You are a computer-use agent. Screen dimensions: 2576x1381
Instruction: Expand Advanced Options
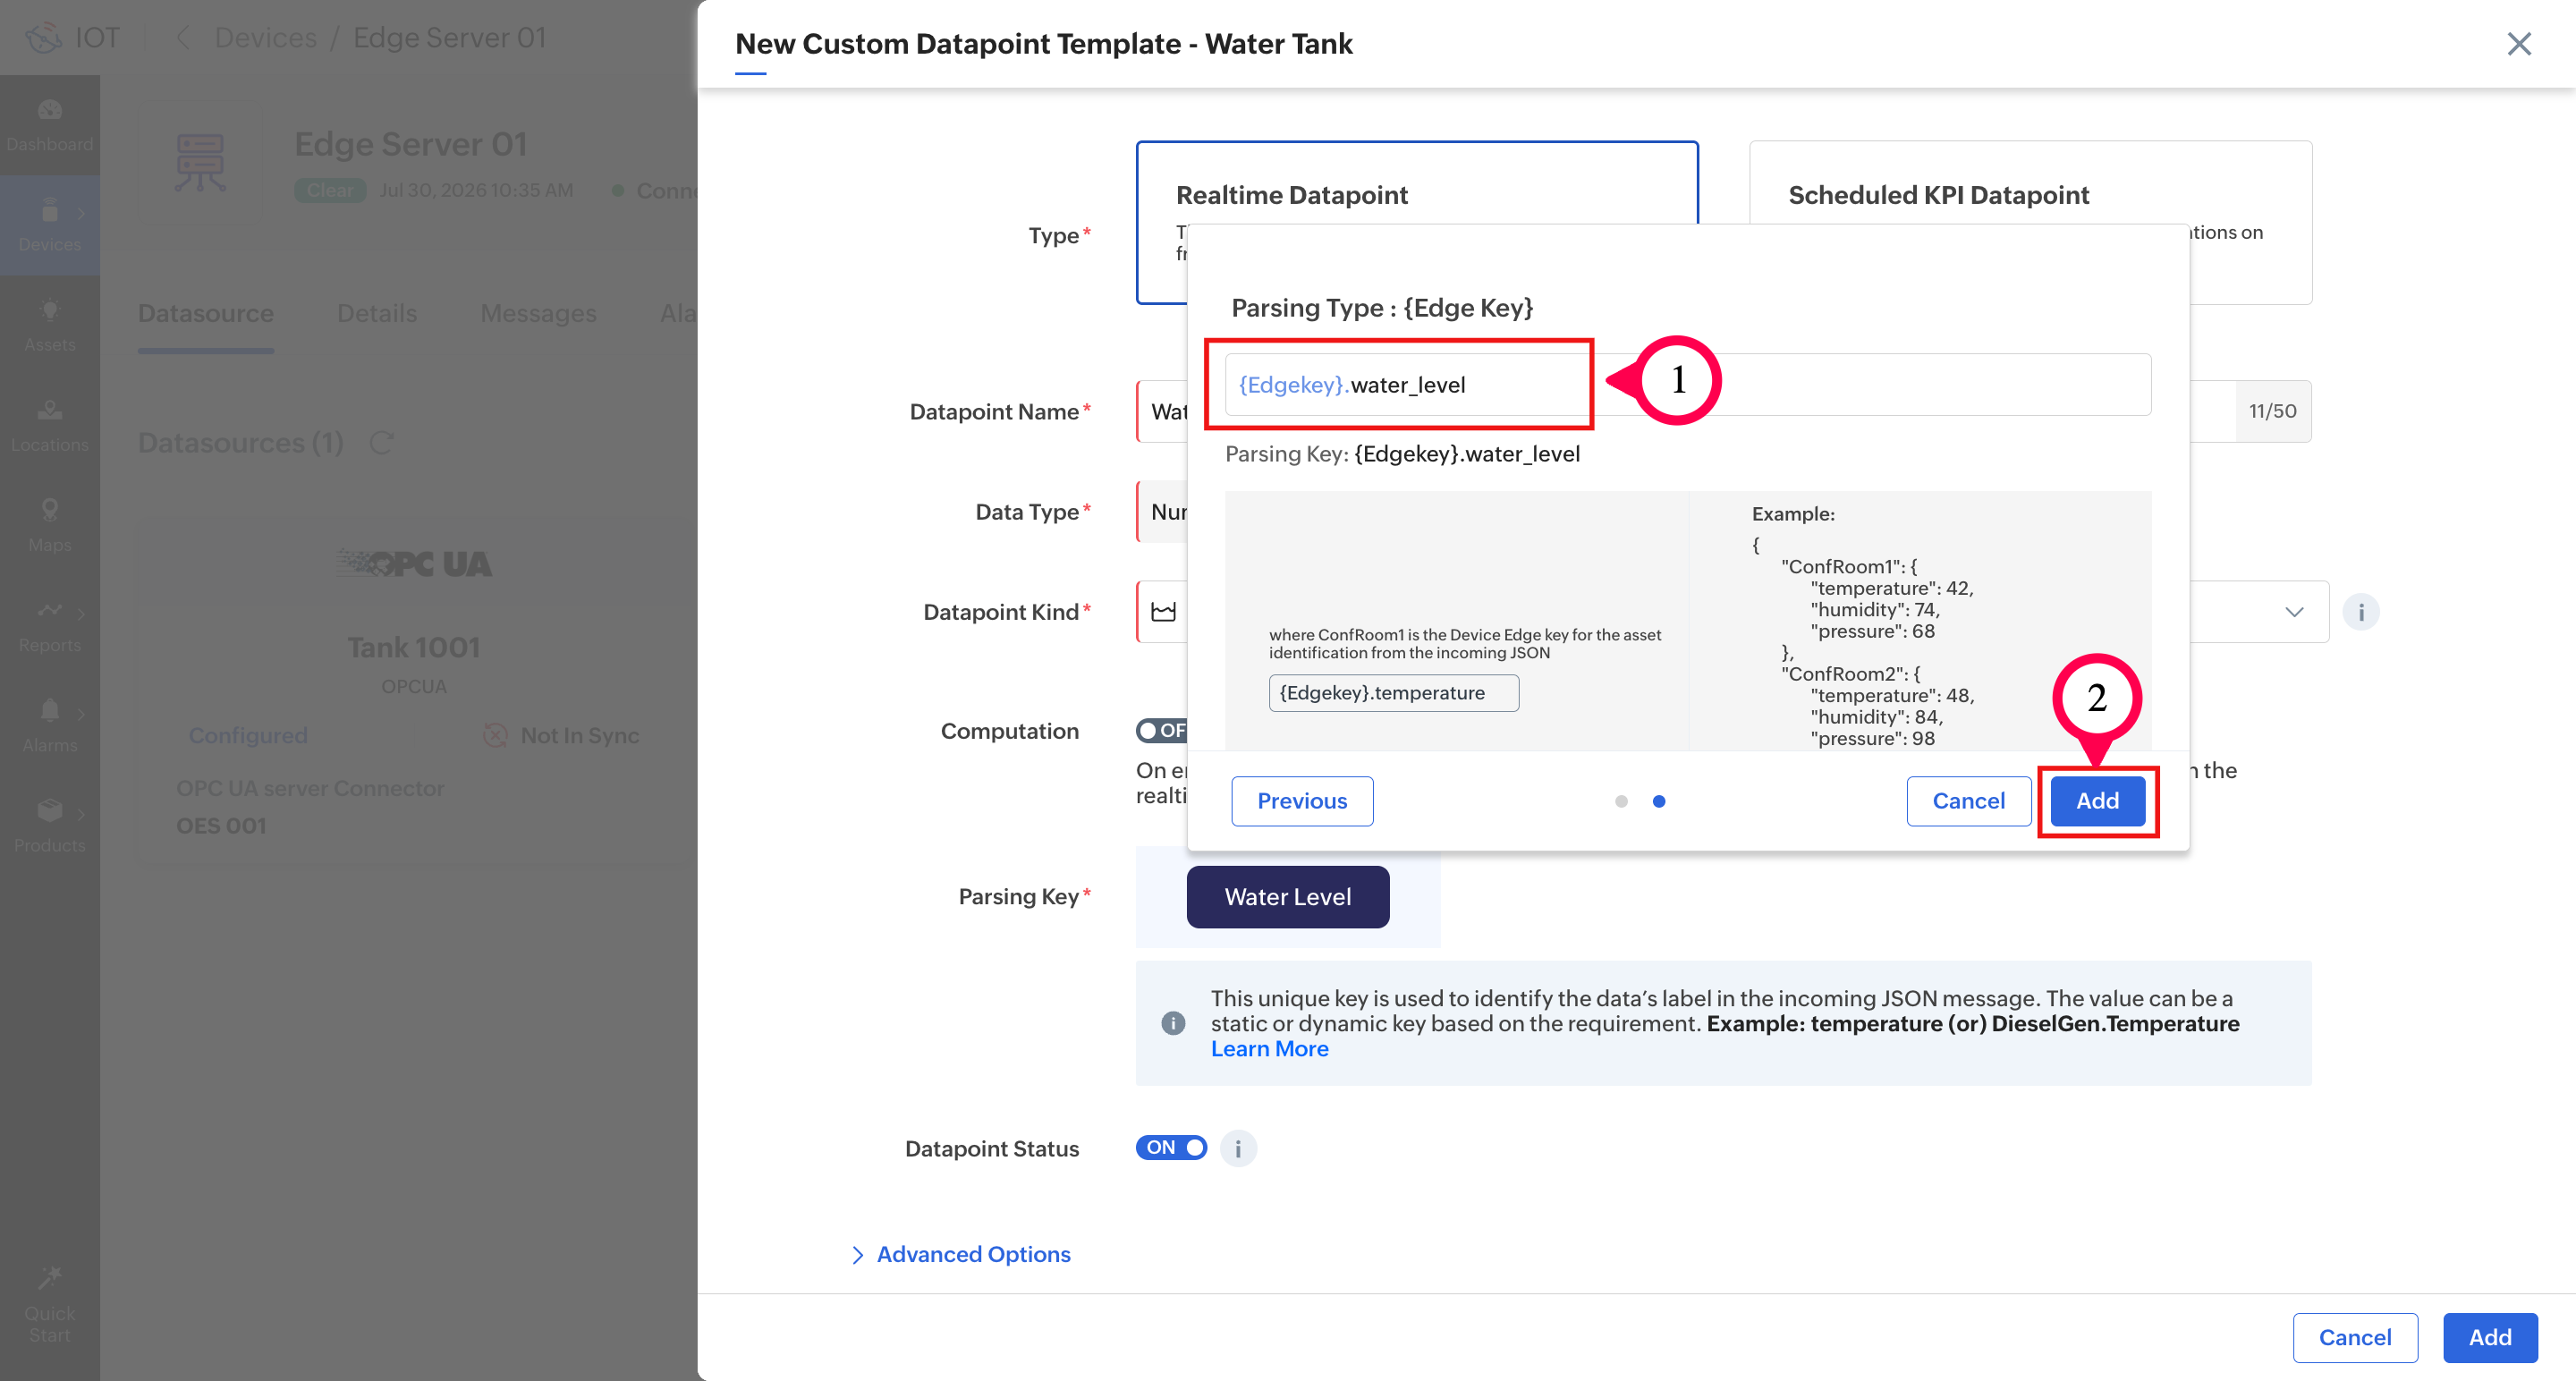point(960,1254)
